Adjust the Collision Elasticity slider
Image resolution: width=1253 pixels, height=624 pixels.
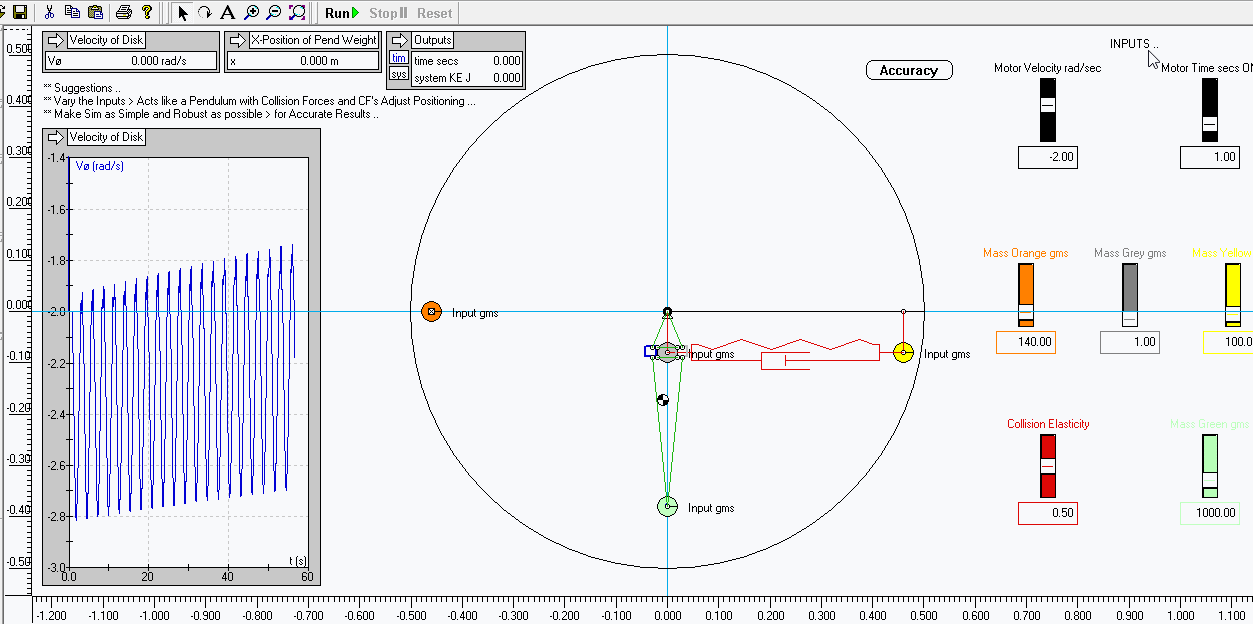pyautogui.click(x=1048, y=466)
